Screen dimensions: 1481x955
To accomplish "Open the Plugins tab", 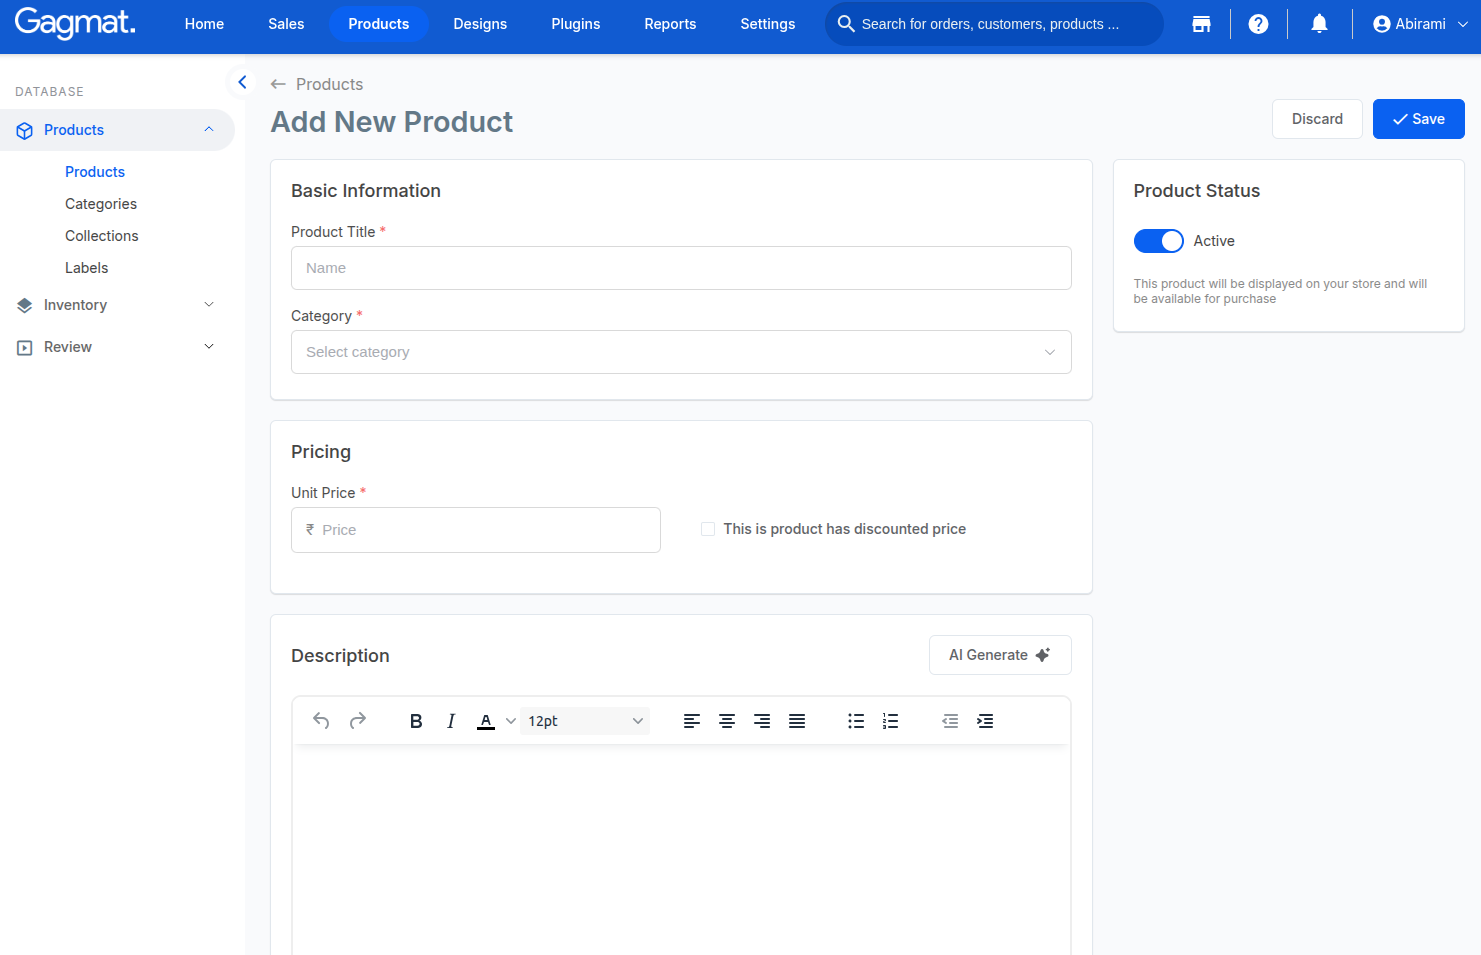I will click(576, 24).
